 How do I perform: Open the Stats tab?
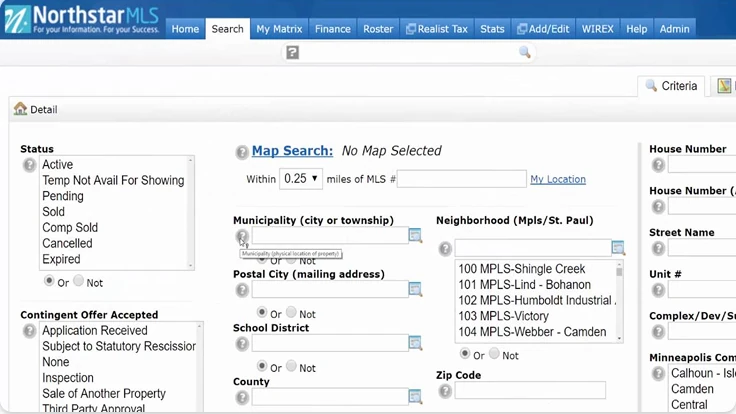492,29
